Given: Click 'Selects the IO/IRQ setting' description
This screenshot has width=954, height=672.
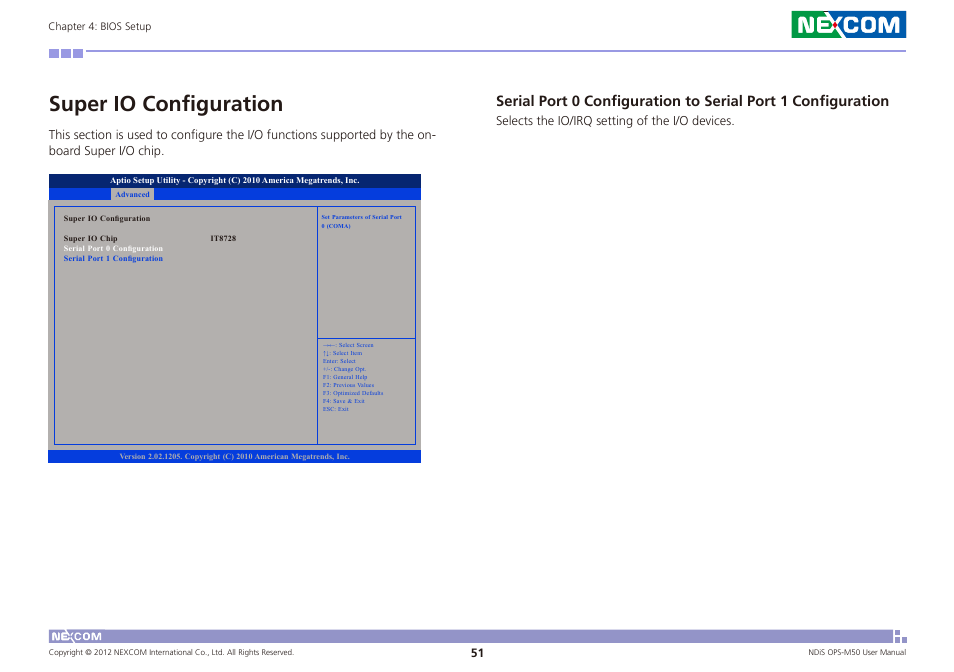Looking at the screenshot, I should point(615,121).
